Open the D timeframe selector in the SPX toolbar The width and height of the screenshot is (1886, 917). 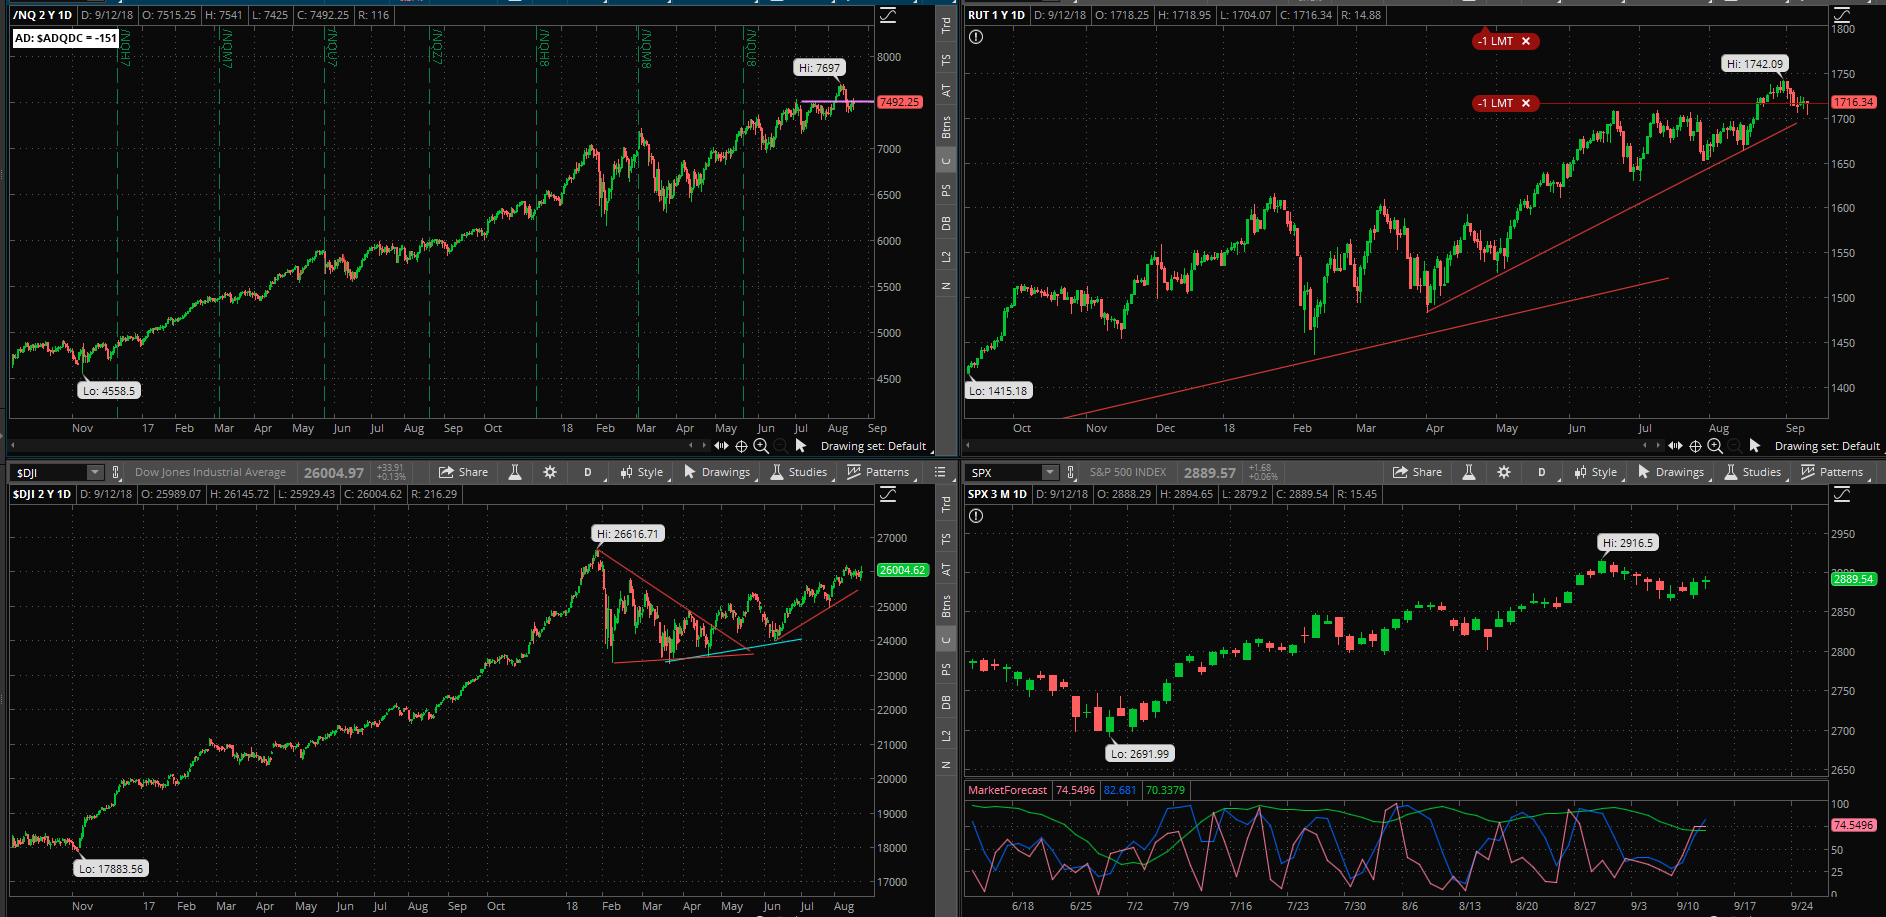[1542, 472]
